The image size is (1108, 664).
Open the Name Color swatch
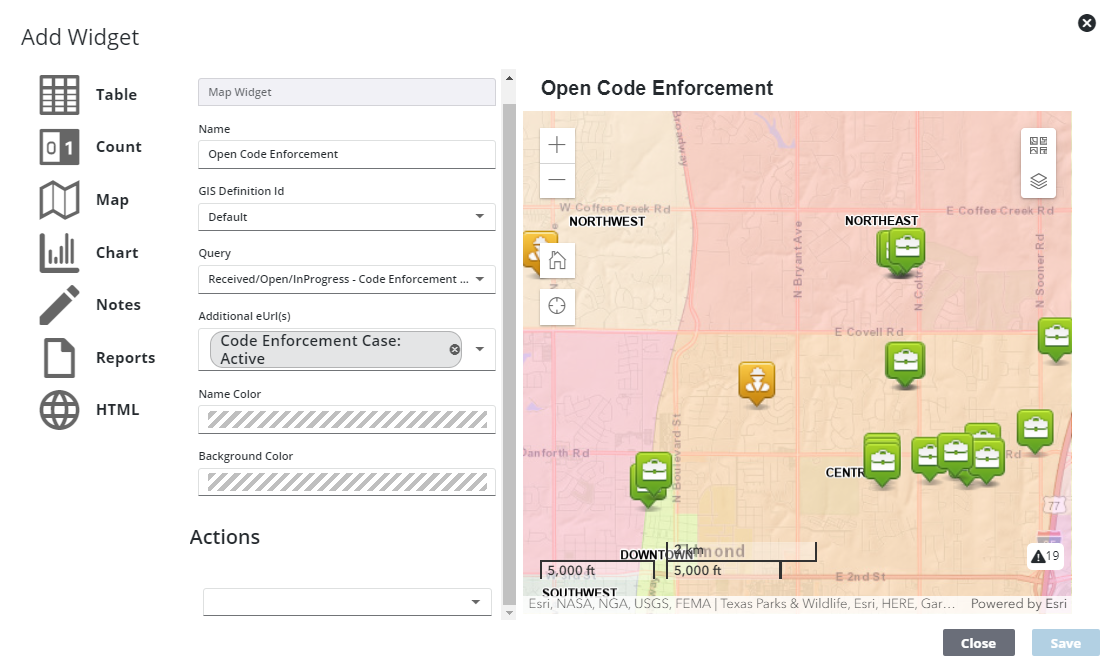point(347,420)
